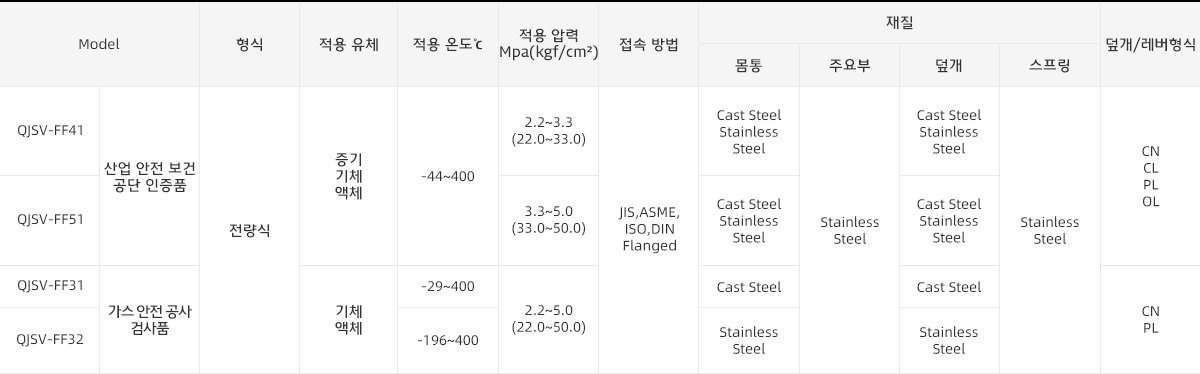
Task: Click the 몸통 sub-header
Action: point(749,66)
